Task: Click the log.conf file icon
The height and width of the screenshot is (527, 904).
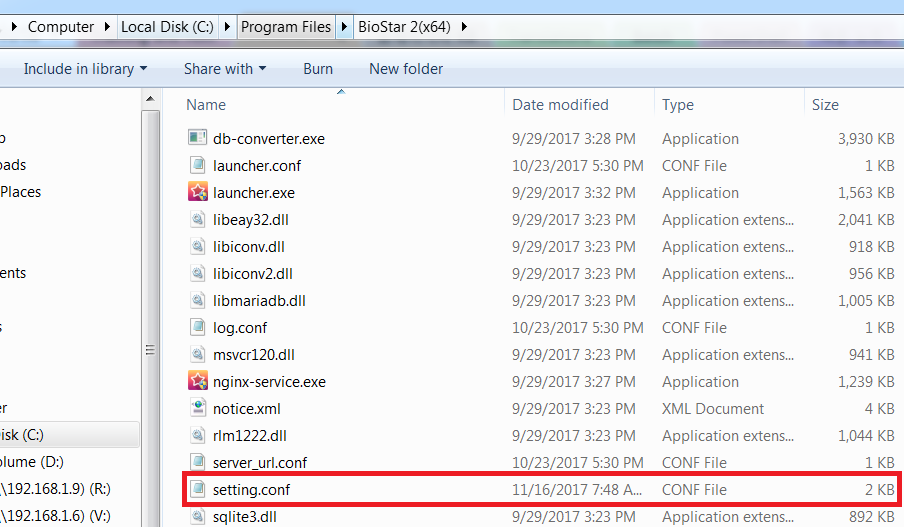Action: point(197,327)
